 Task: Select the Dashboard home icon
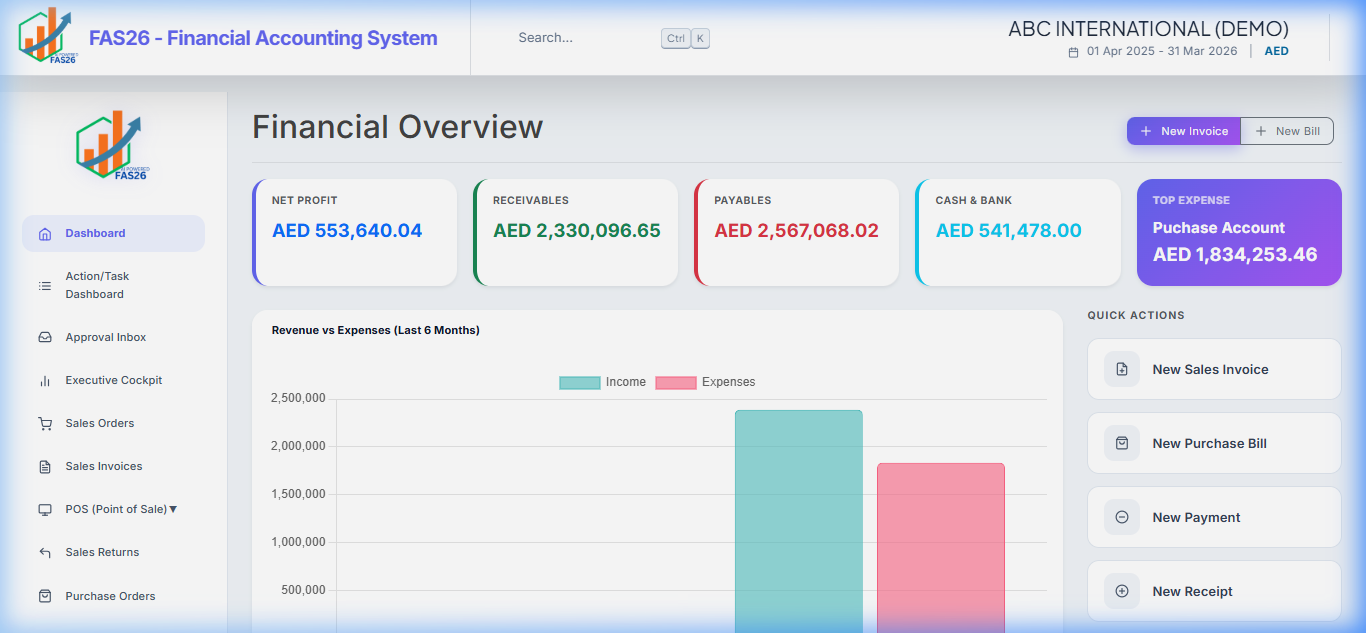(x=44, y=232)
